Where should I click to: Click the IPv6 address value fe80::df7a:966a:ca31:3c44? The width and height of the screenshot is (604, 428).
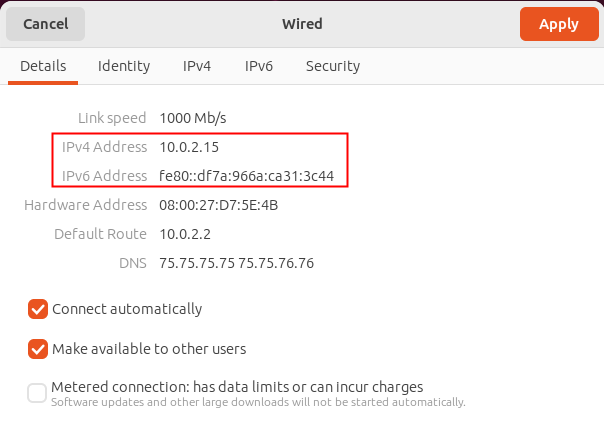pyautogui.click(x=246, y=176)
